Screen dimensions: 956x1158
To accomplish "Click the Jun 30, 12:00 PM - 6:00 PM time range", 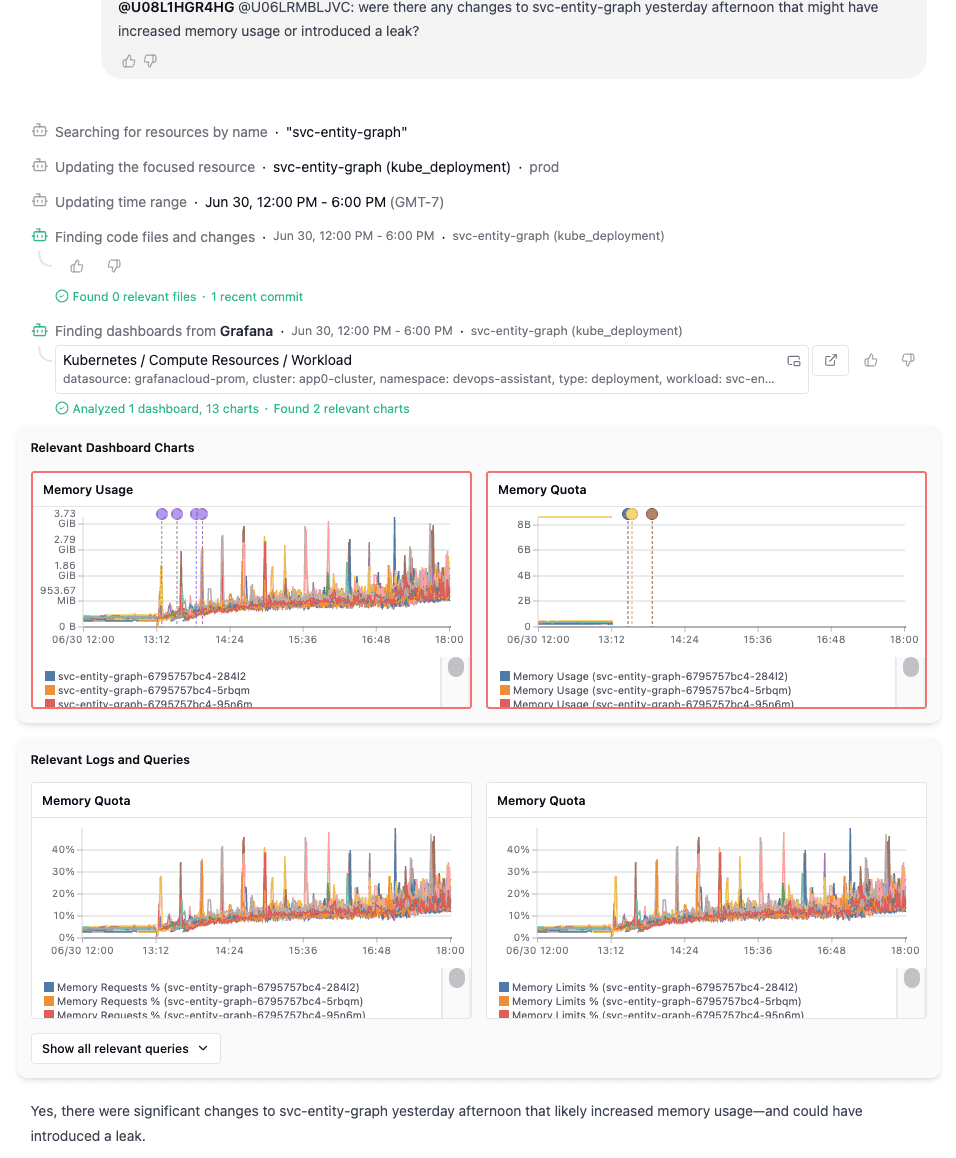I will (296, 202).
